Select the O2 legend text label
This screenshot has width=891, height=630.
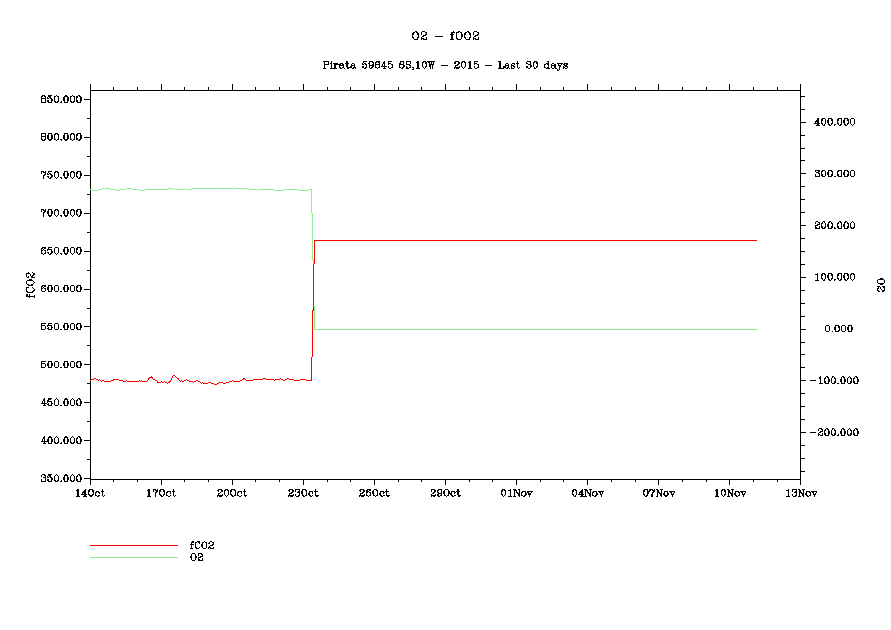[197, 557]
